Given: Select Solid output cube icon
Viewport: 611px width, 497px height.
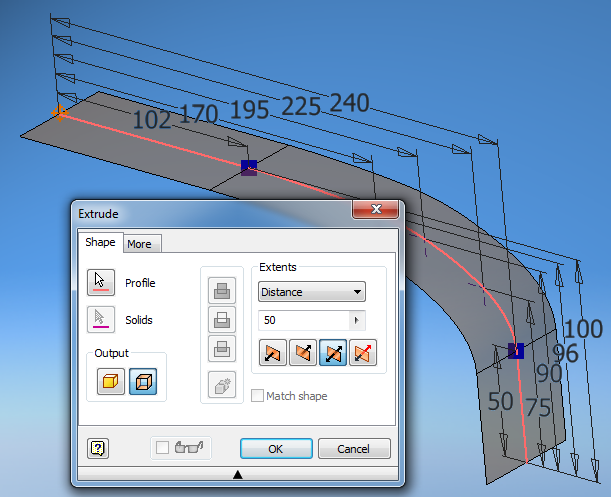Looking at the screenshot, I should coord(111,381).
